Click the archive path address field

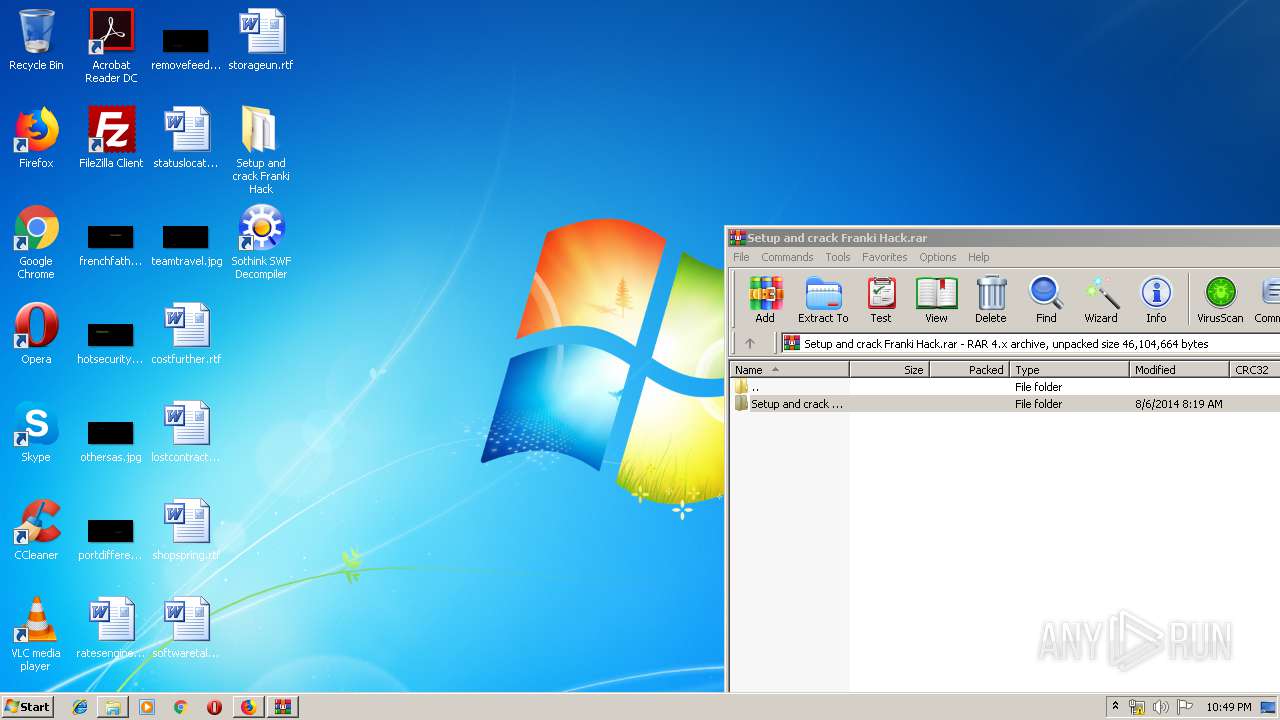(x=1030, y=343)
